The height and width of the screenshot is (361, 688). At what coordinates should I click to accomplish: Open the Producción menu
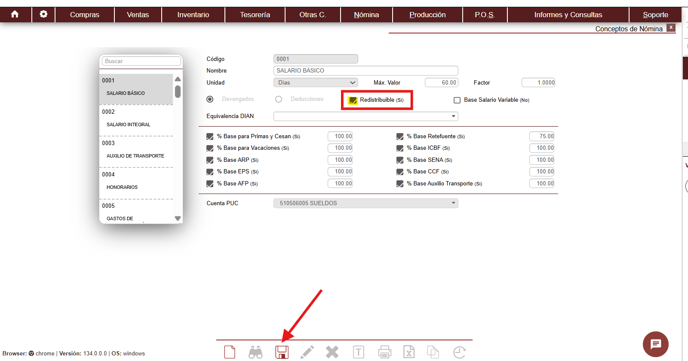[427, 14]
